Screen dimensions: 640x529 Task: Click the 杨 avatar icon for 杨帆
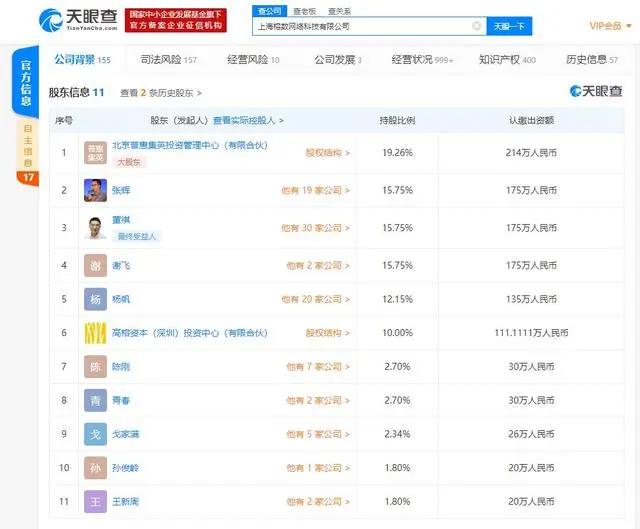point(95,298)
